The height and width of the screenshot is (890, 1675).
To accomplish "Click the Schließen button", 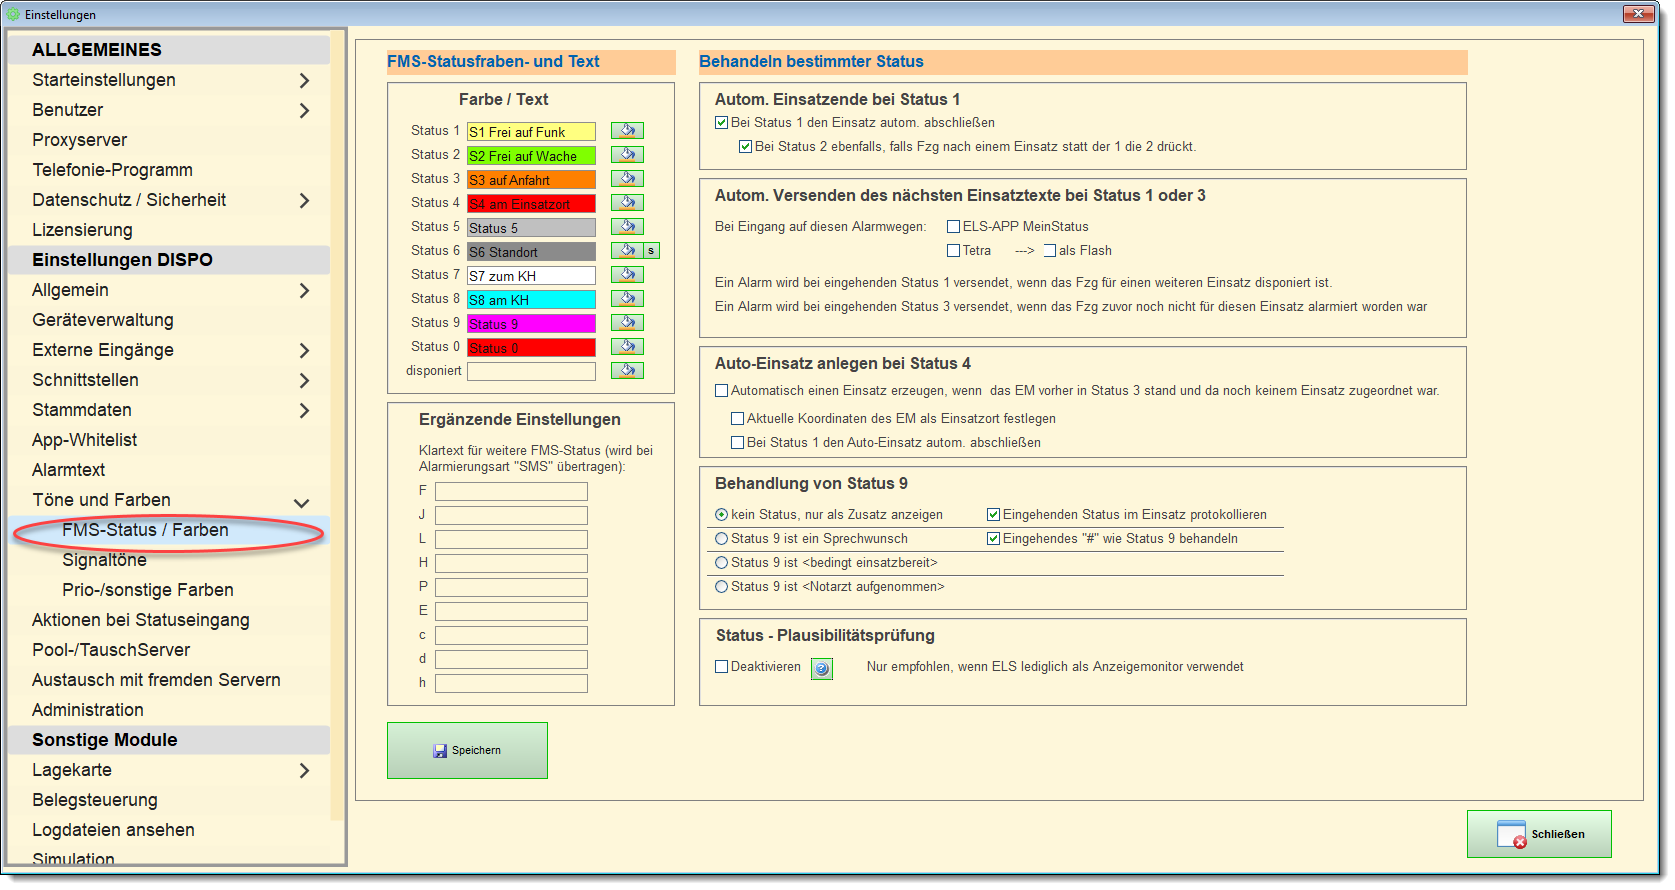I will point(1539,834).
